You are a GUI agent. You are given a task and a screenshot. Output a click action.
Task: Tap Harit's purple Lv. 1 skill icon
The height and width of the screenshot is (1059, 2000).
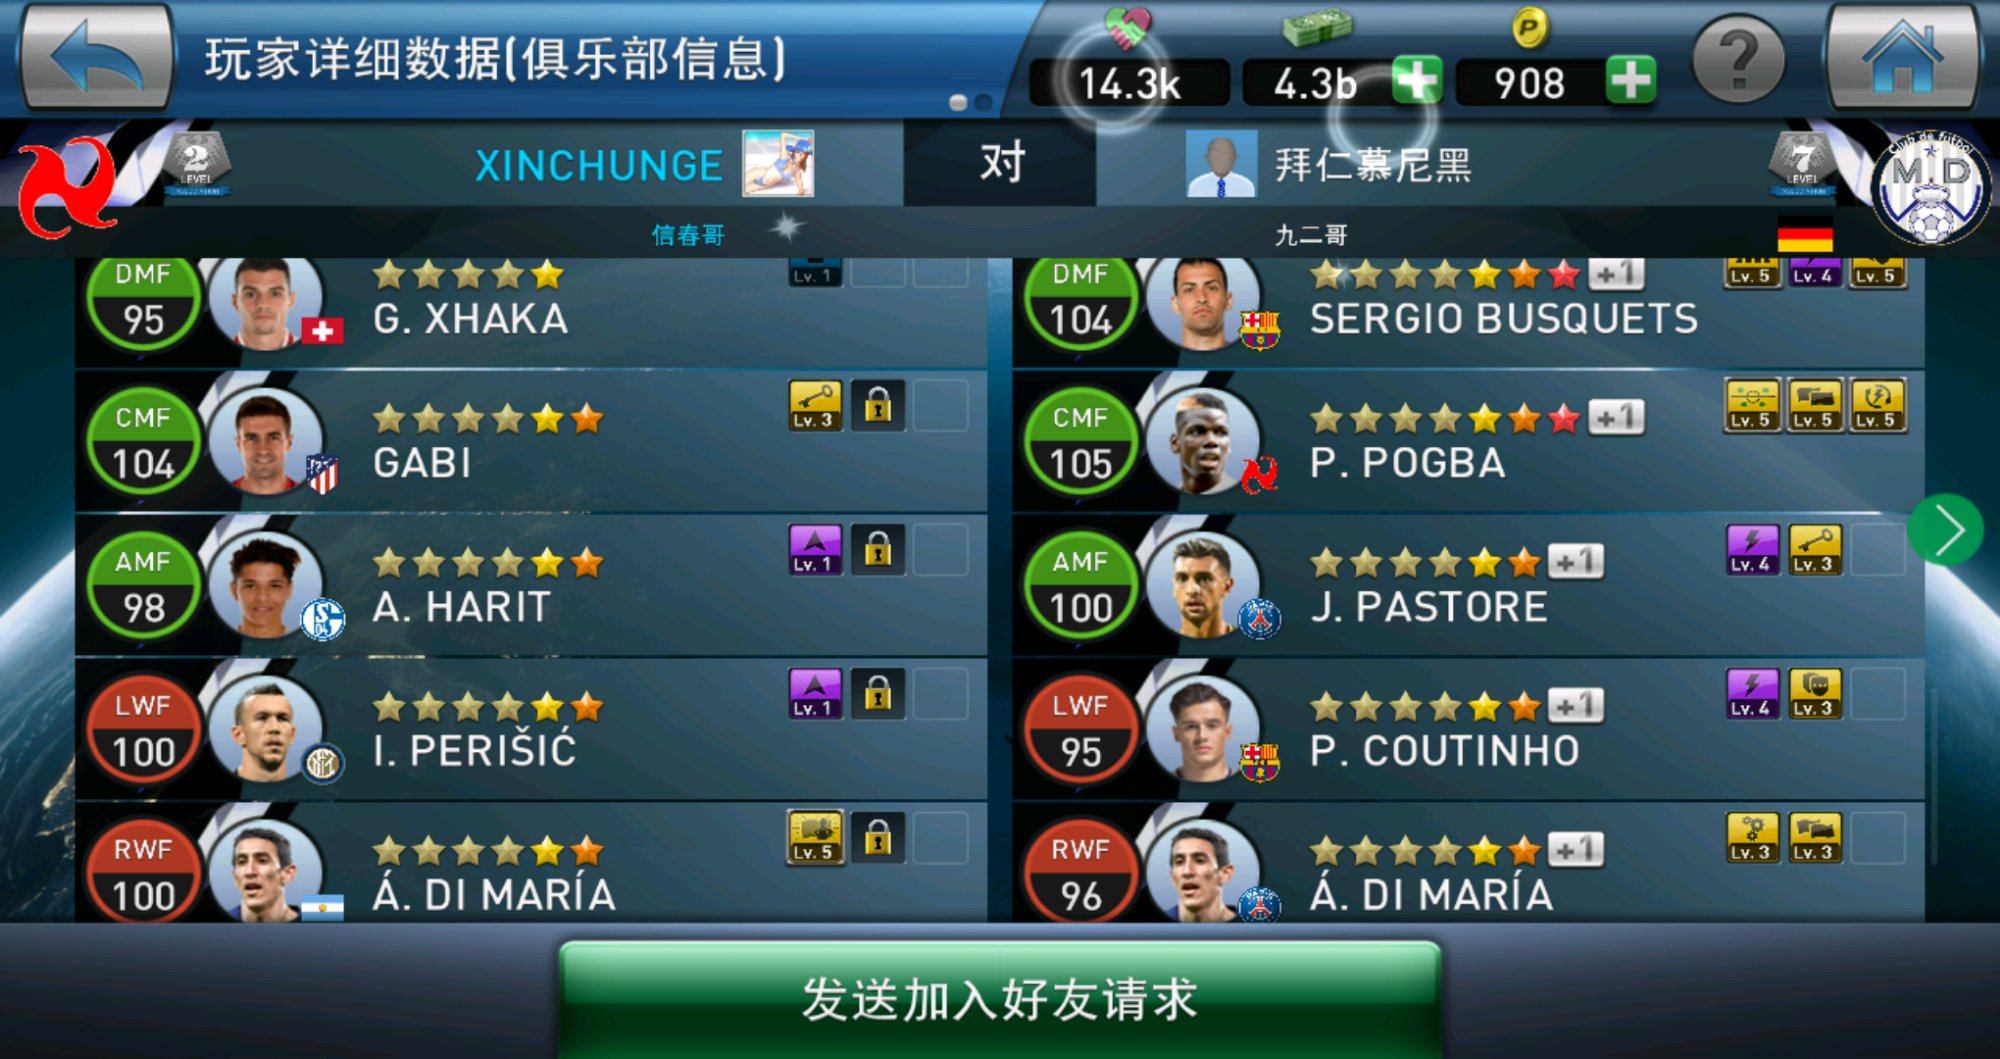click(815, 549)
